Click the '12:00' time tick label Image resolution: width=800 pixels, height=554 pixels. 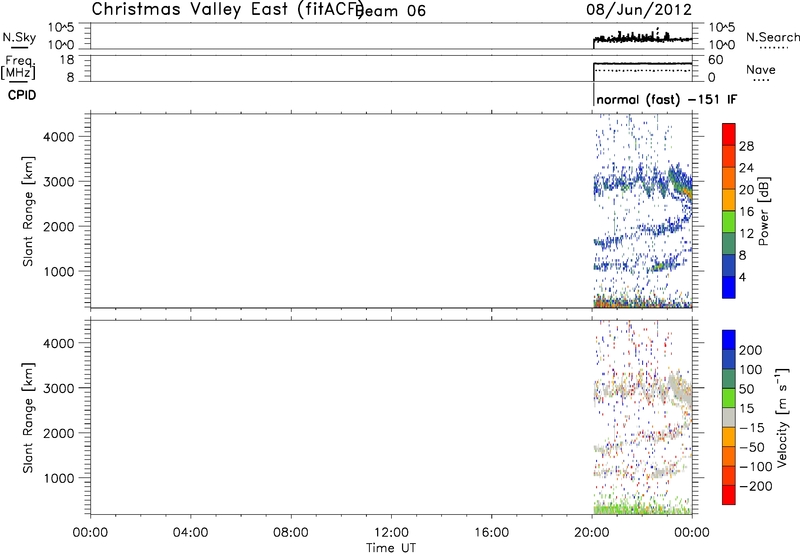[x=391, y=533]
